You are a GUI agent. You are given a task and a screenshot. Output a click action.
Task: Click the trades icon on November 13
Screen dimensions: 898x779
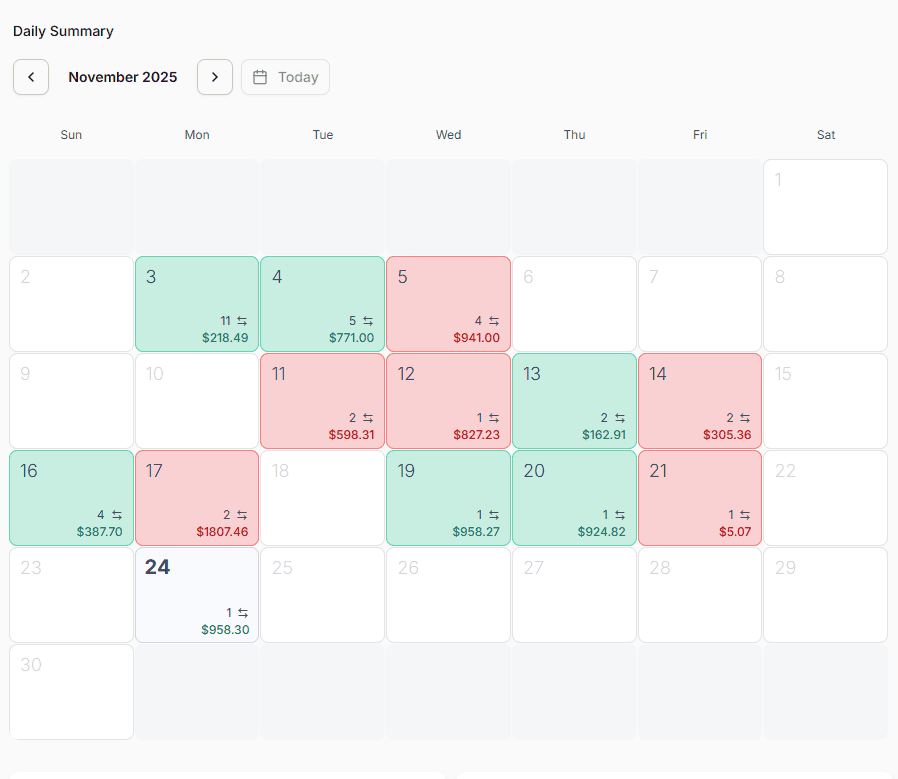click(620, 418)
